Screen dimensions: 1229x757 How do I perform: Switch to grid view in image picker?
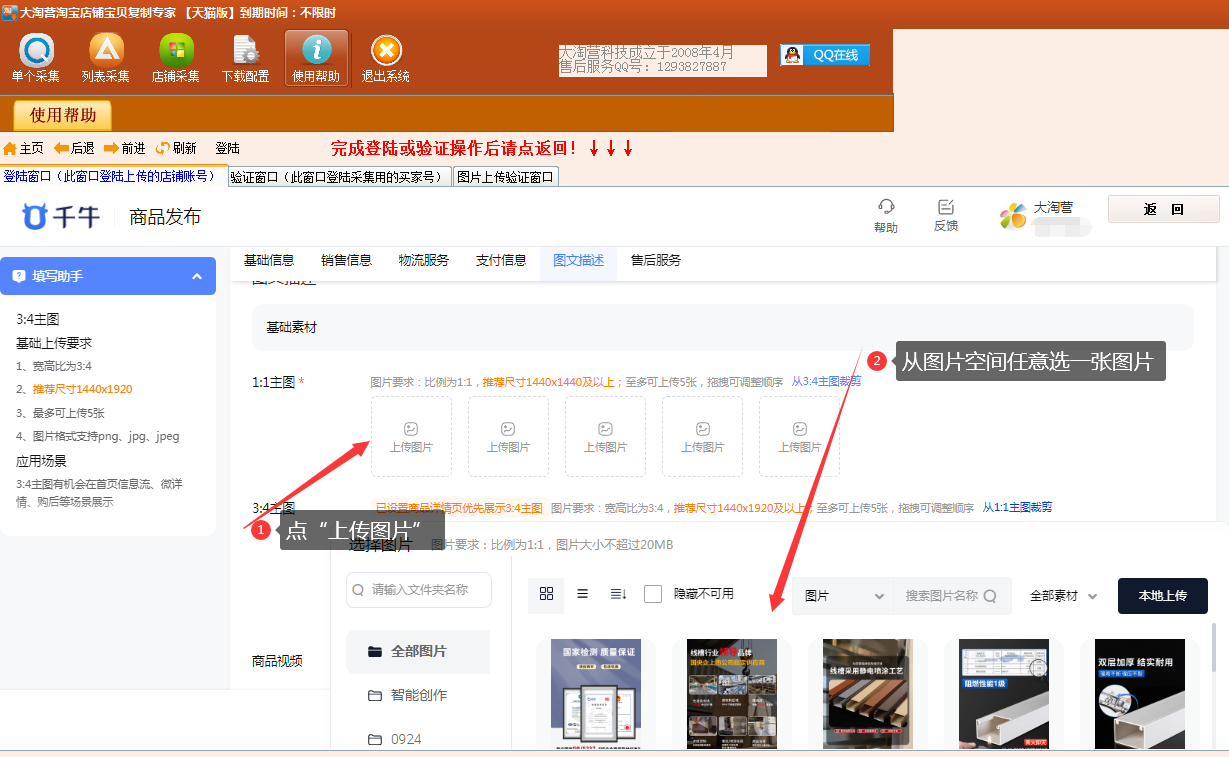(x=546, y=594)
